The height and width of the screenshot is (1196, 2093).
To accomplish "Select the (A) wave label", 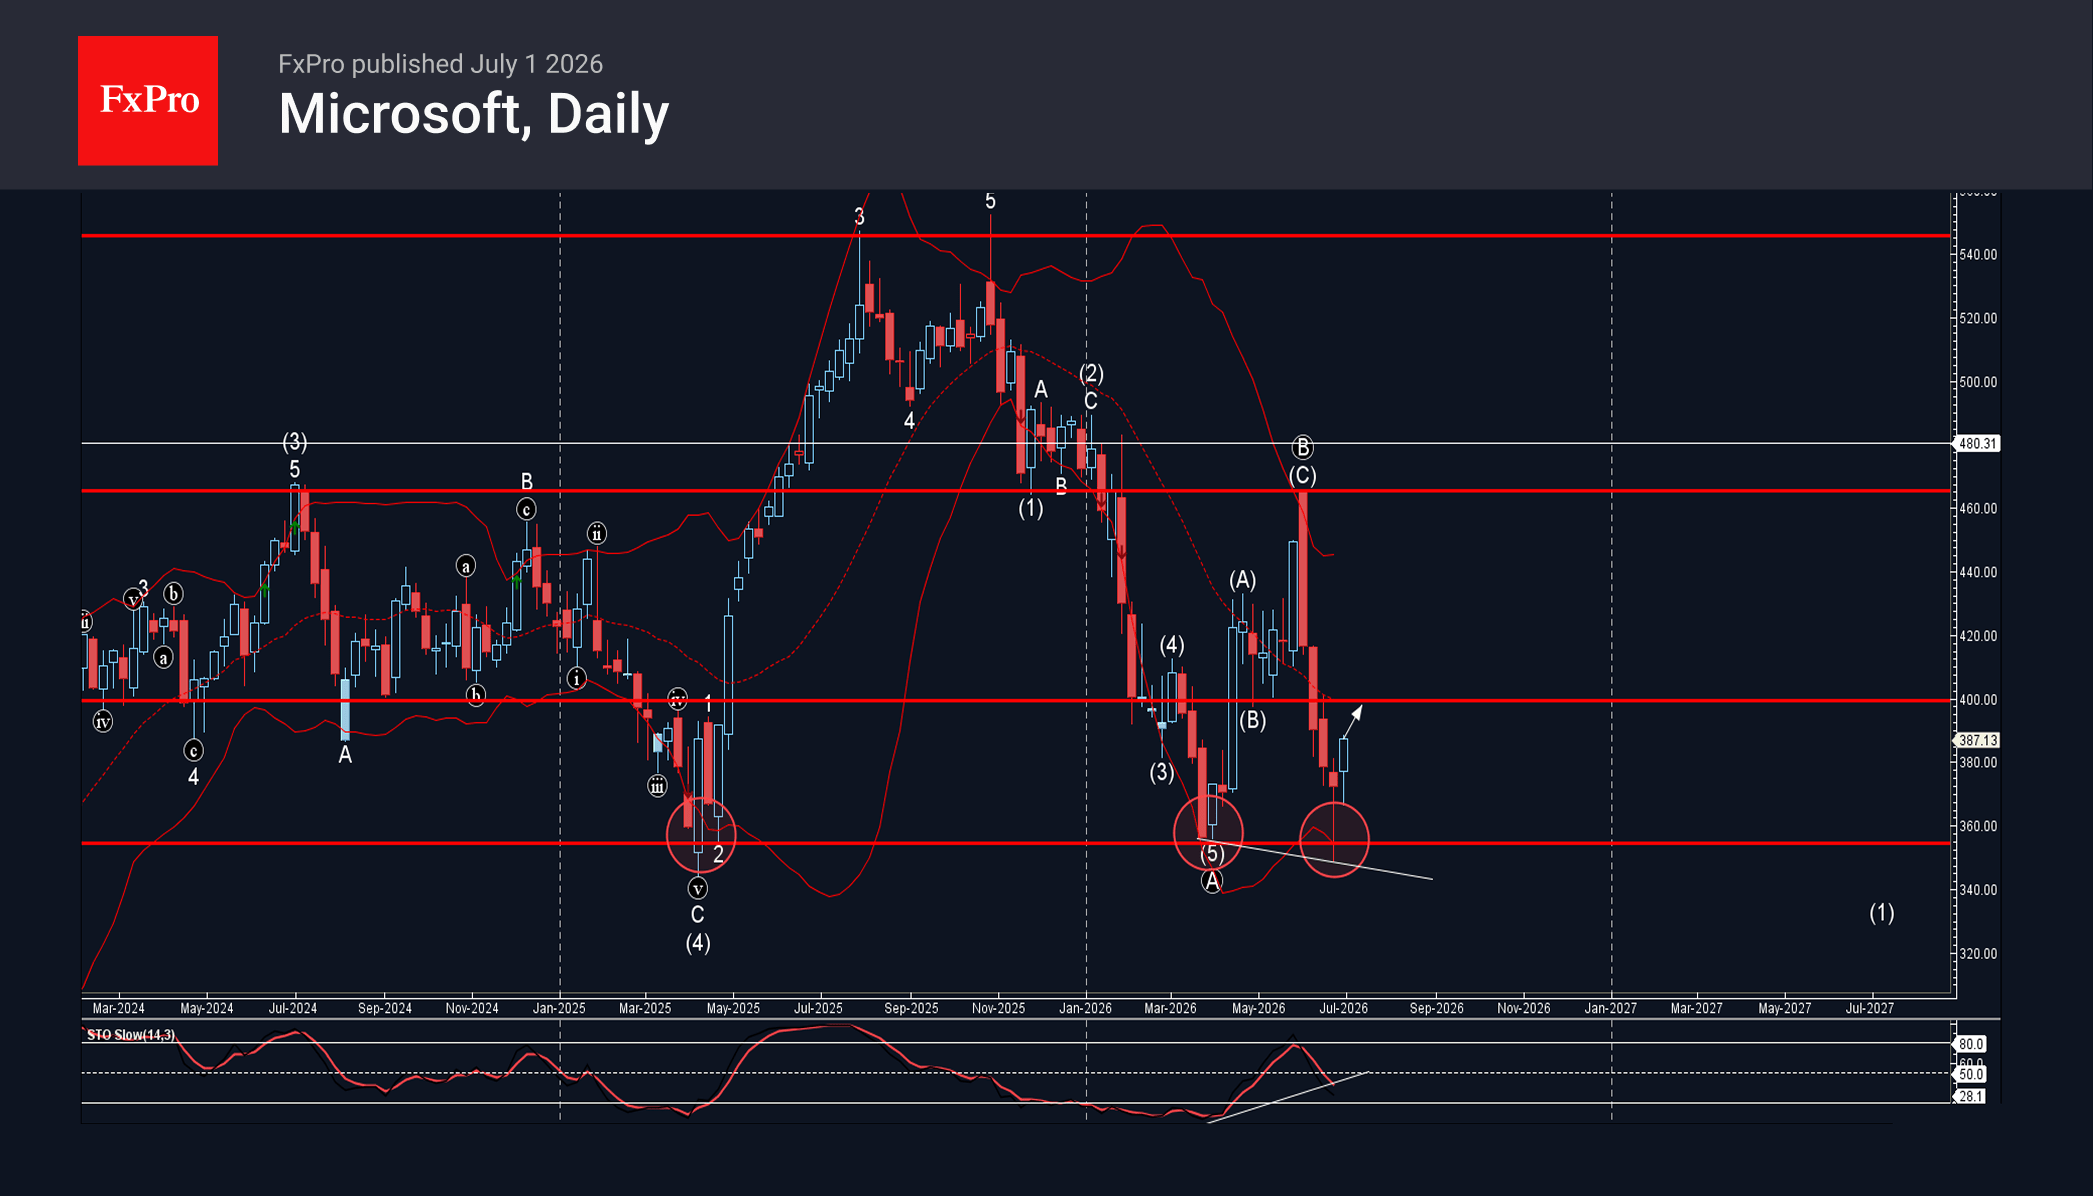I will coord(1242,580).
